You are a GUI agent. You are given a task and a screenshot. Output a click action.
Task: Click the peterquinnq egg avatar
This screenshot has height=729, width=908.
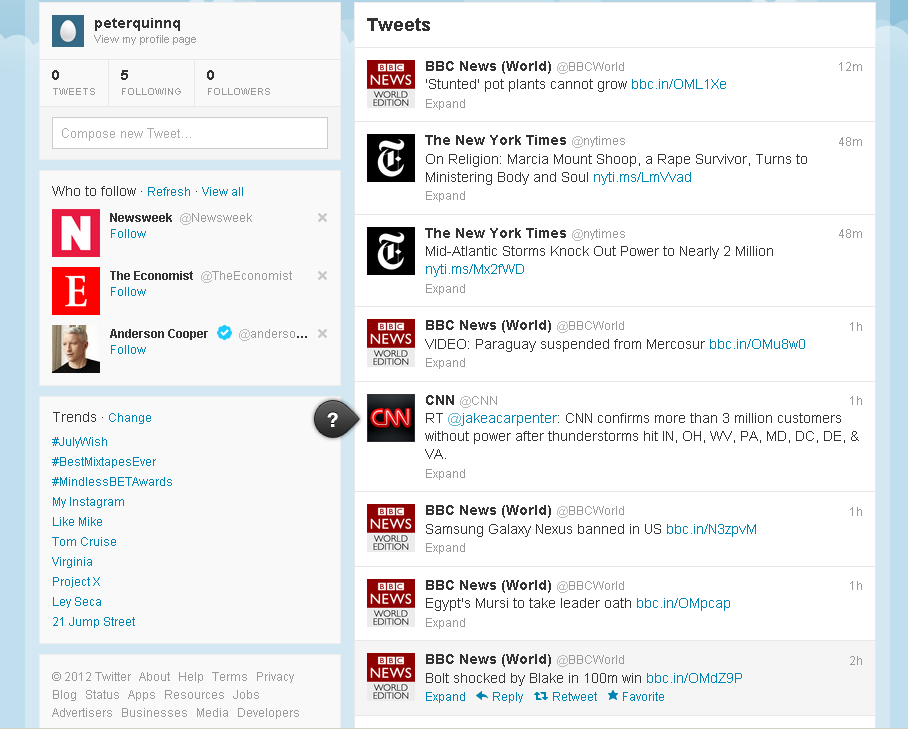pos(68,31)
